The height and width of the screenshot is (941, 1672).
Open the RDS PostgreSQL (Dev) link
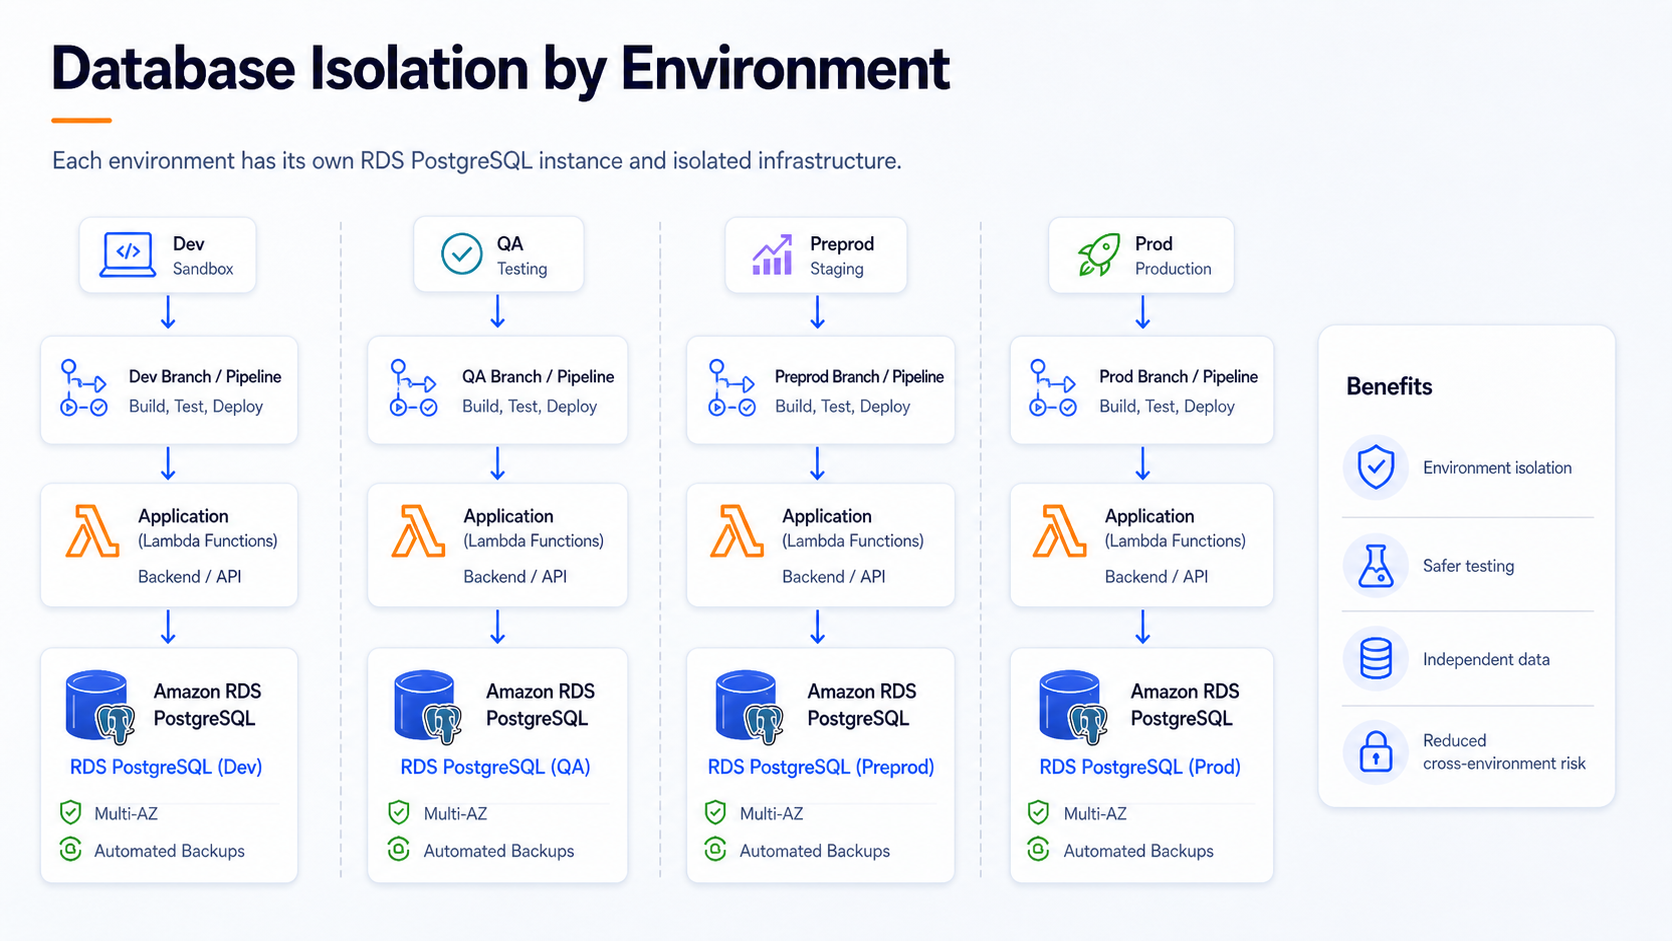pyautogui.click(x=166, y=767)
